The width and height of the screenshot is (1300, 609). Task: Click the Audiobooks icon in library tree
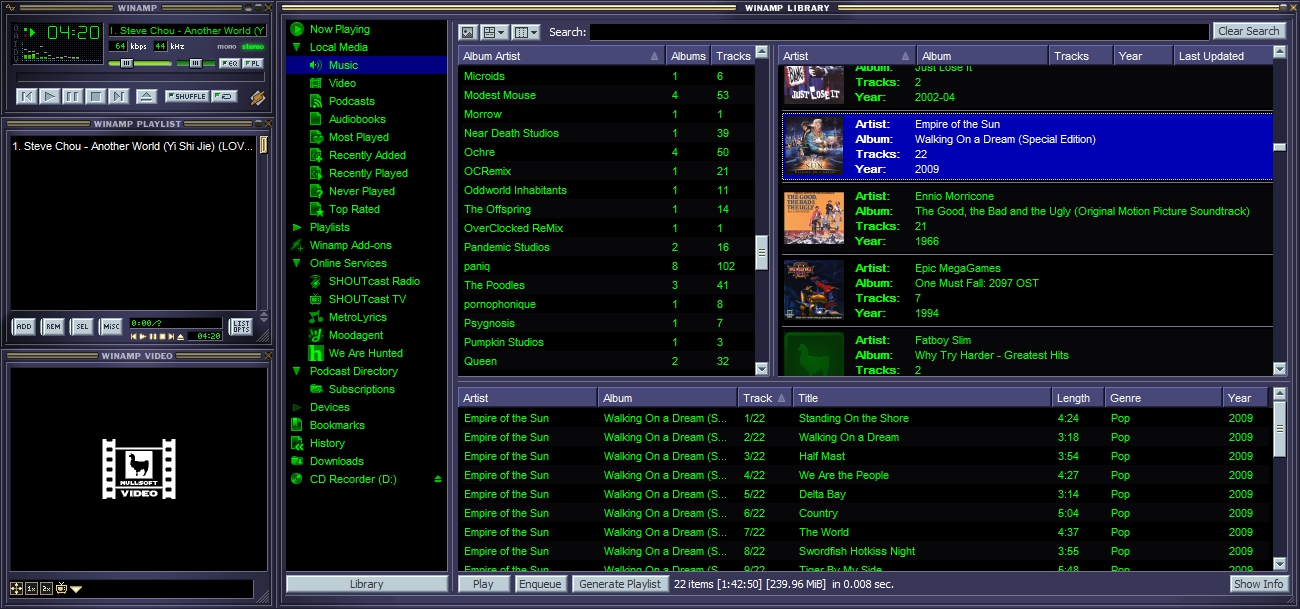(x=316, y=119)
